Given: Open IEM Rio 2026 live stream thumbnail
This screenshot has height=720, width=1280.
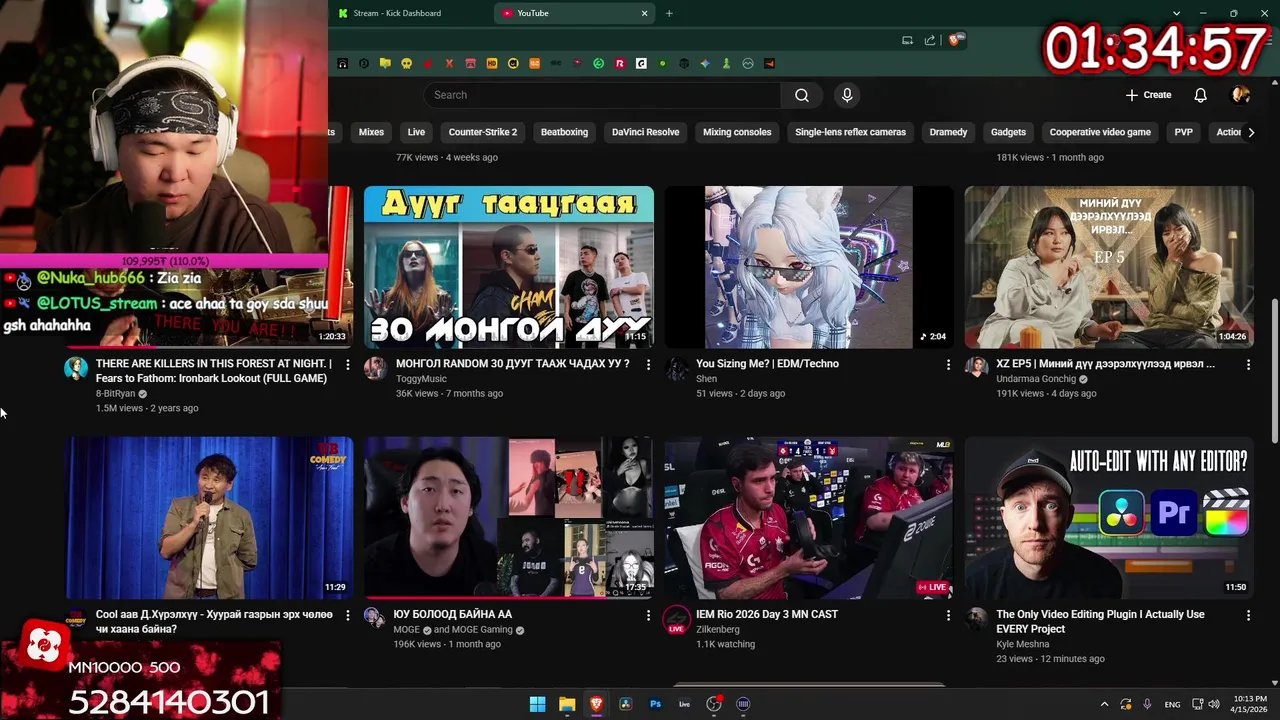Looking at the screenshot, I should pyautogui.click(x=809, y=517).
